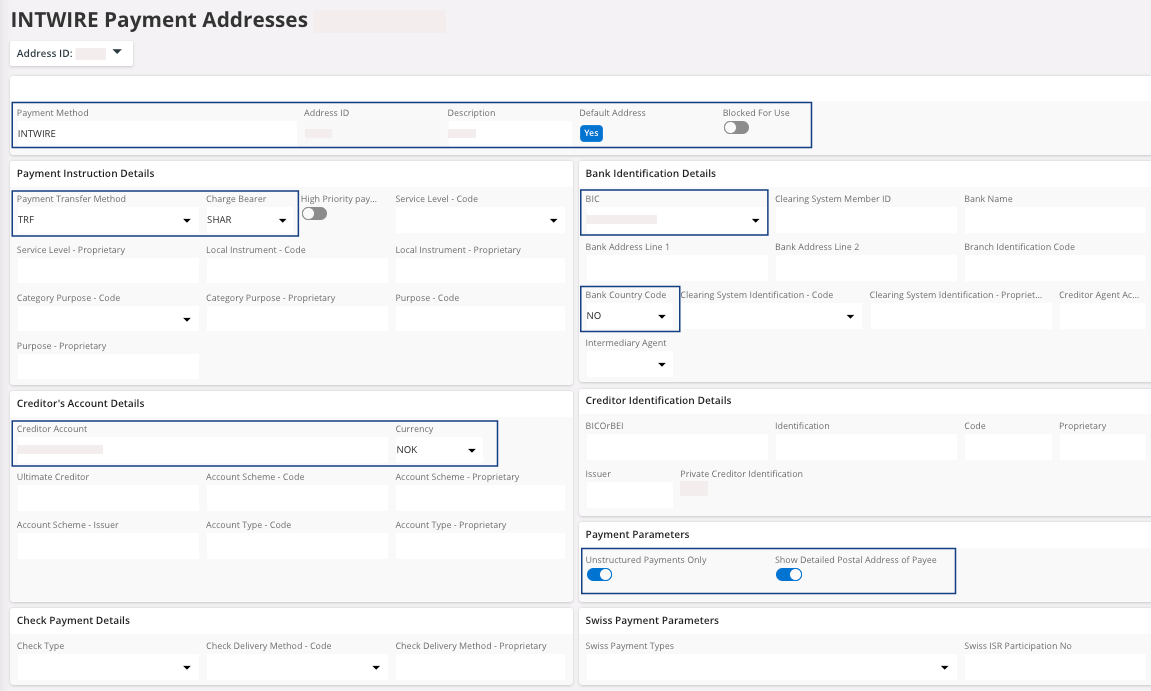Viewport: 1151px width, 691px height.
Task: Enable the High Priority payment toggle
Action: 314,214
